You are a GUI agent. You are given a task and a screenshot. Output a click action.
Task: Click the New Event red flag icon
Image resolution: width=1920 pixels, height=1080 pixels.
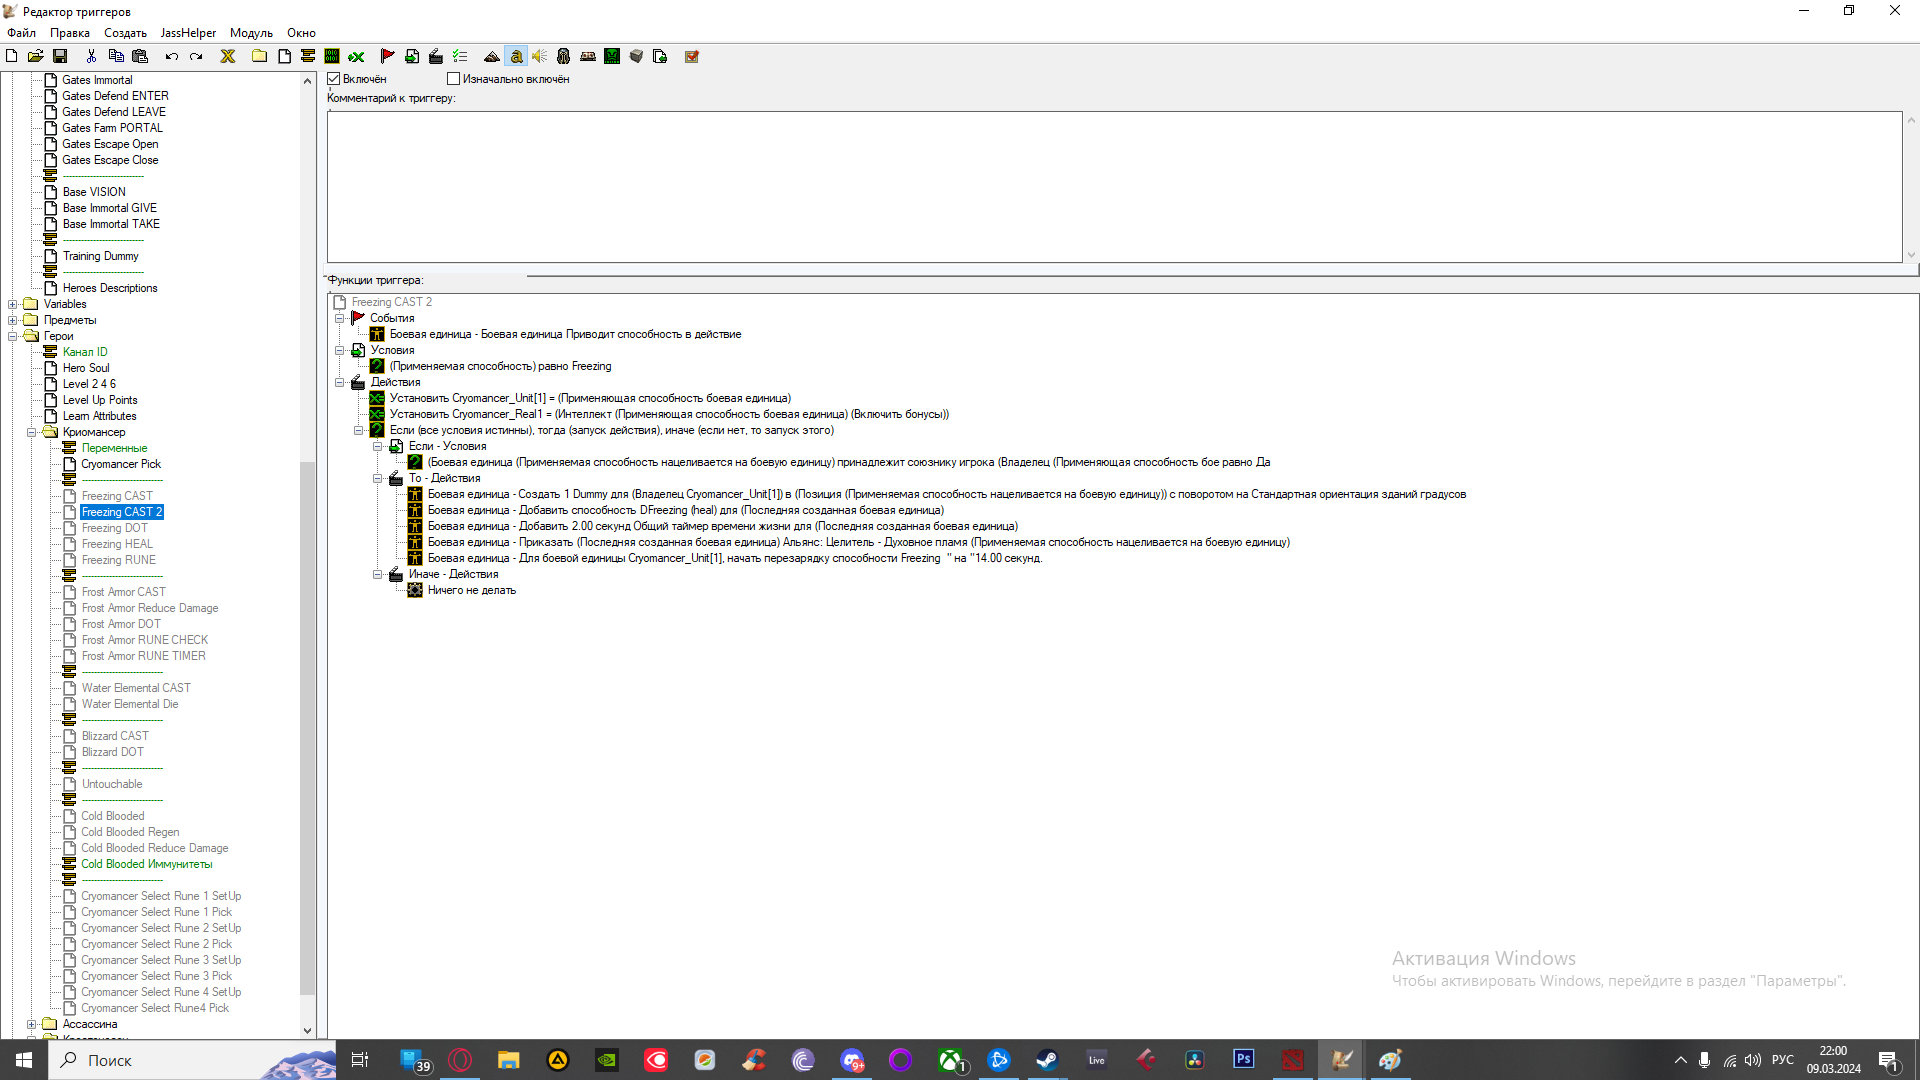click(x=387, y=57)
